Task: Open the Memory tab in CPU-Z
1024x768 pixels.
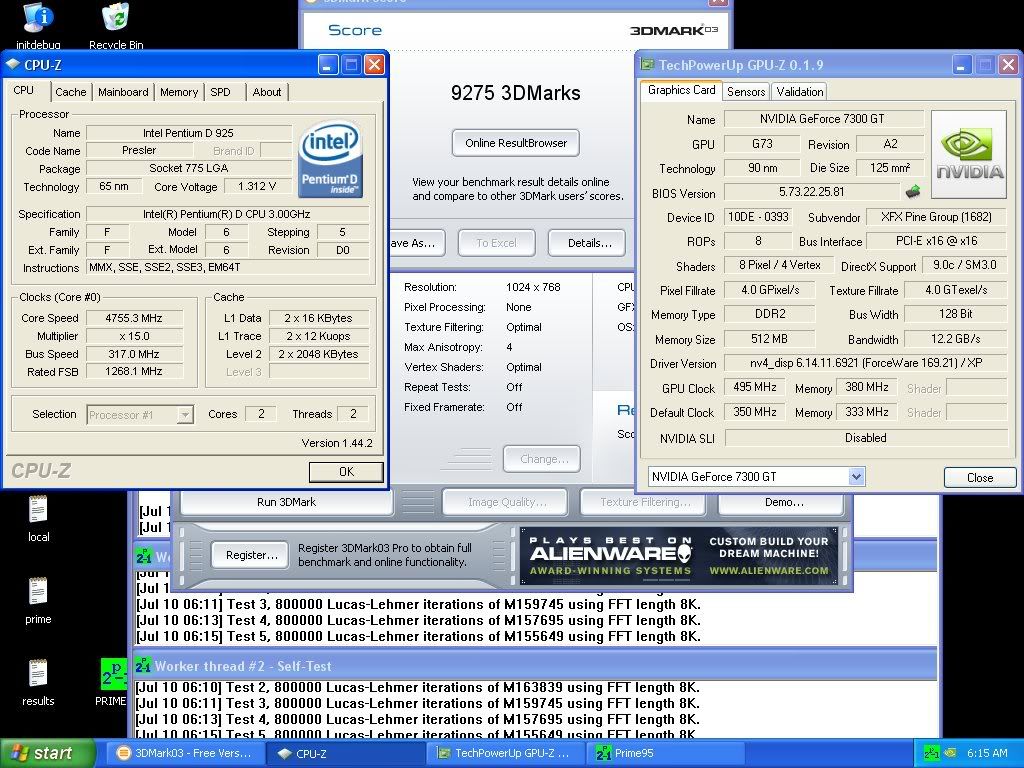Action: pos(179,92)
